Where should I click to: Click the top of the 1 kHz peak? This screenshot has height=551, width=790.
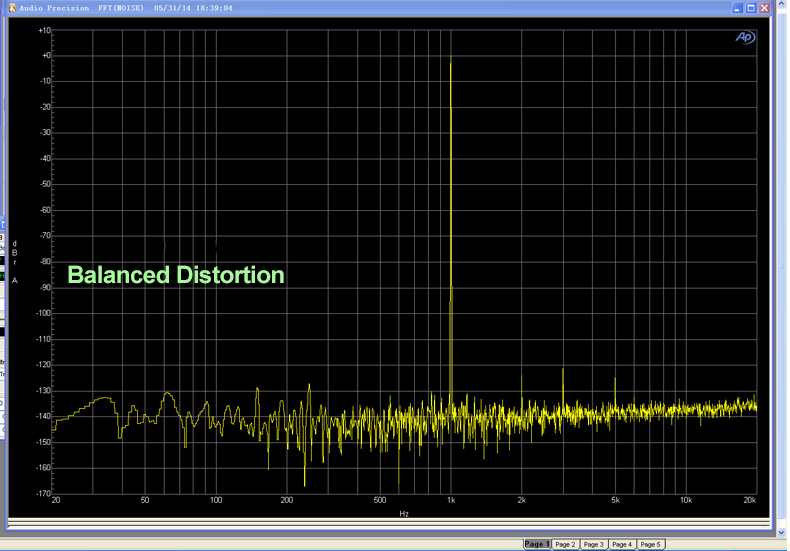(451, 64)
